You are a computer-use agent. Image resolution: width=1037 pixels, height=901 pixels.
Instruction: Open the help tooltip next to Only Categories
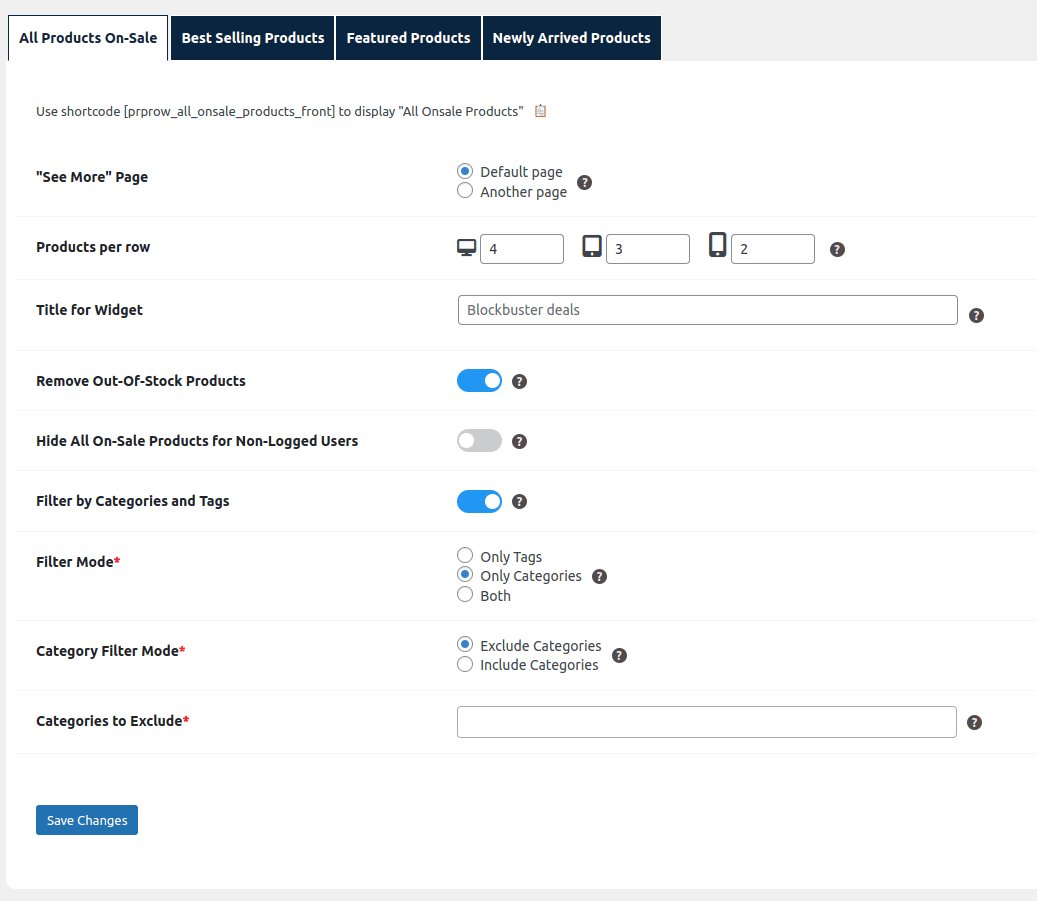pyautogui.click(x=599, y=576)
